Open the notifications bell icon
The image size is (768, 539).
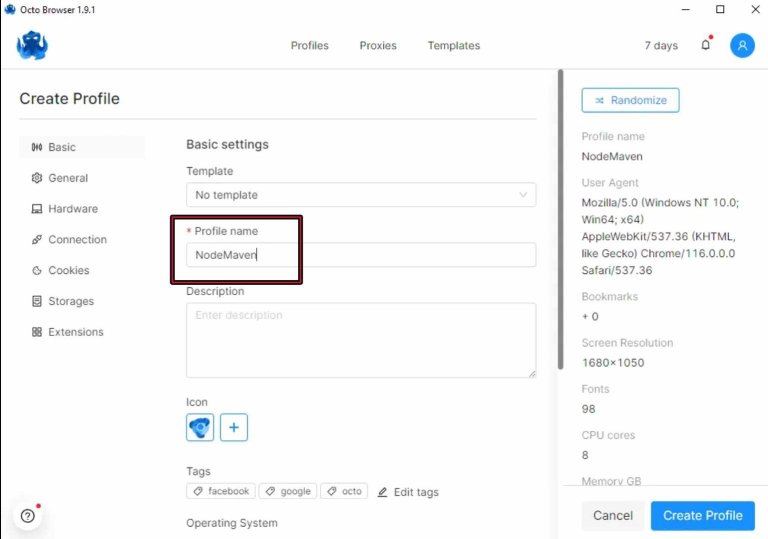[x=705, y=45]
